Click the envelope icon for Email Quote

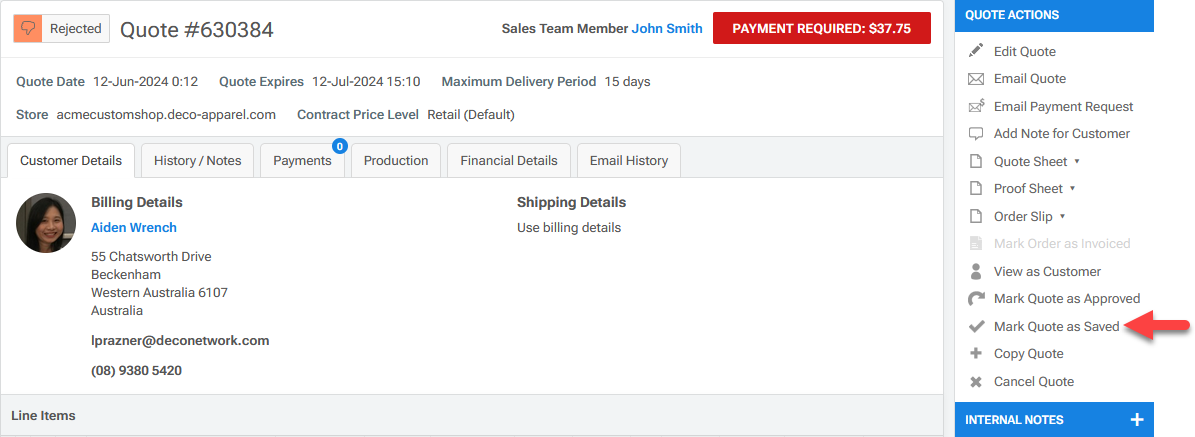coord(976,79)
